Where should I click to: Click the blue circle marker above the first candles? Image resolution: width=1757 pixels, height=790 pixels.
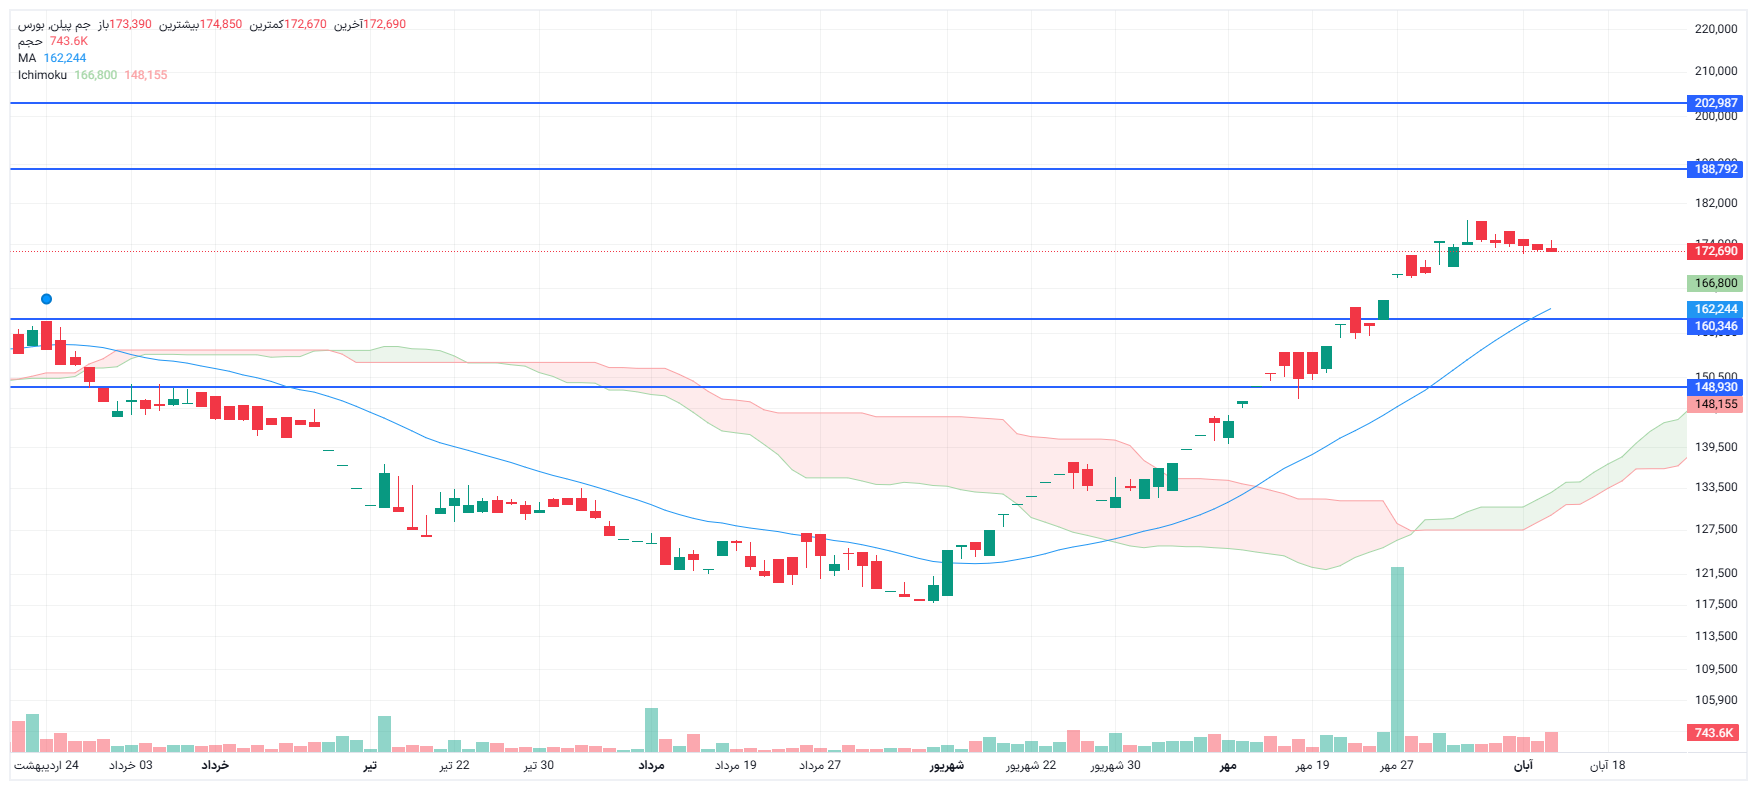click(46, 299)
